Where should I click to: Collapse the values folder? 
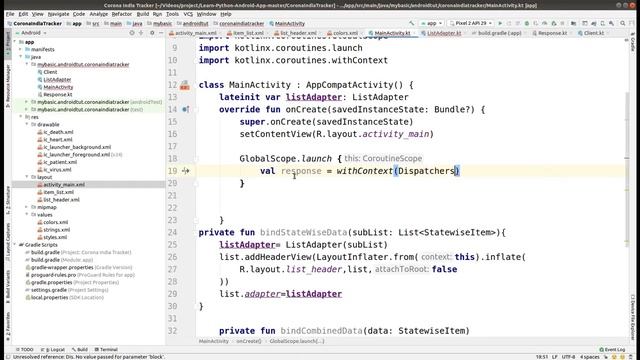tap(27, 214)
